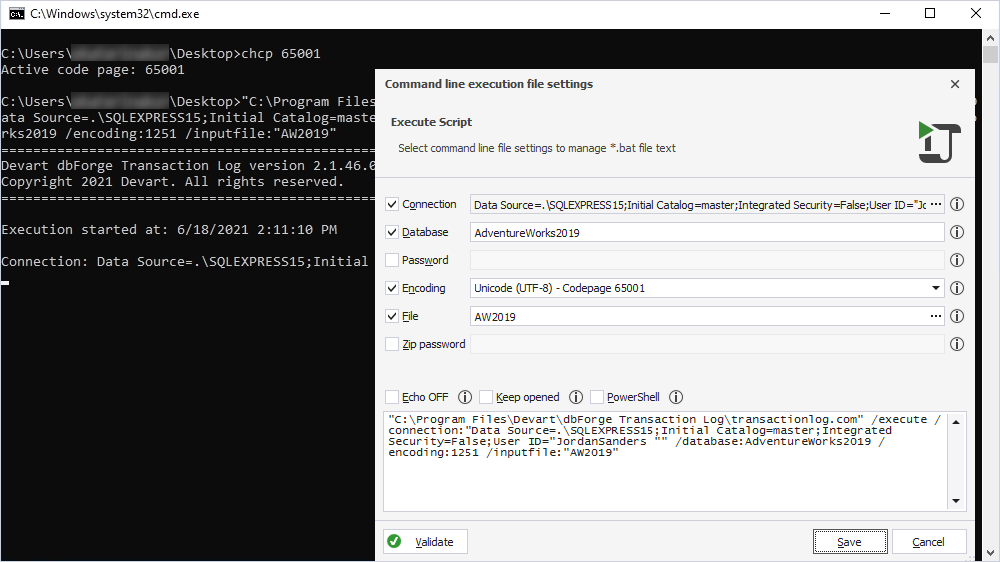Enable the Zip password checkbox

point(392,344)
